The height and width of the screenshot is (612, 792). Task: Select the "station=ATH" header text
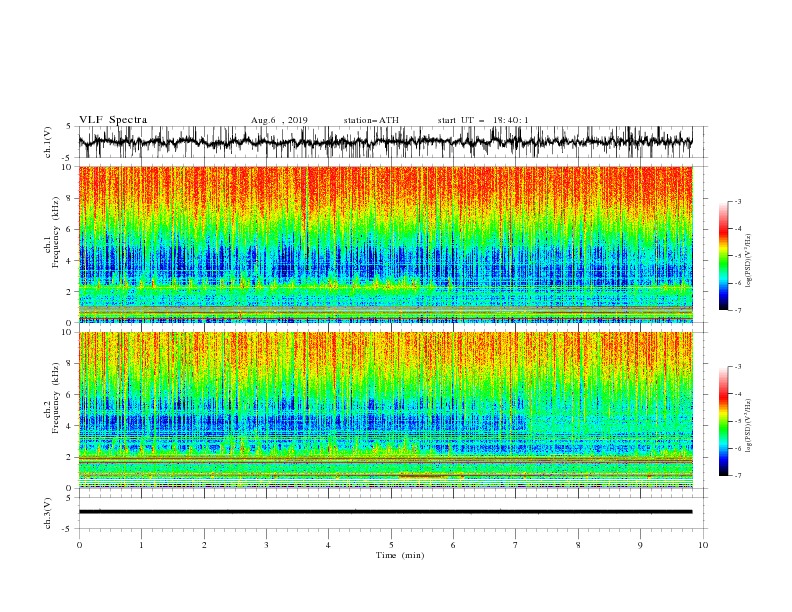tap(371, 120)
